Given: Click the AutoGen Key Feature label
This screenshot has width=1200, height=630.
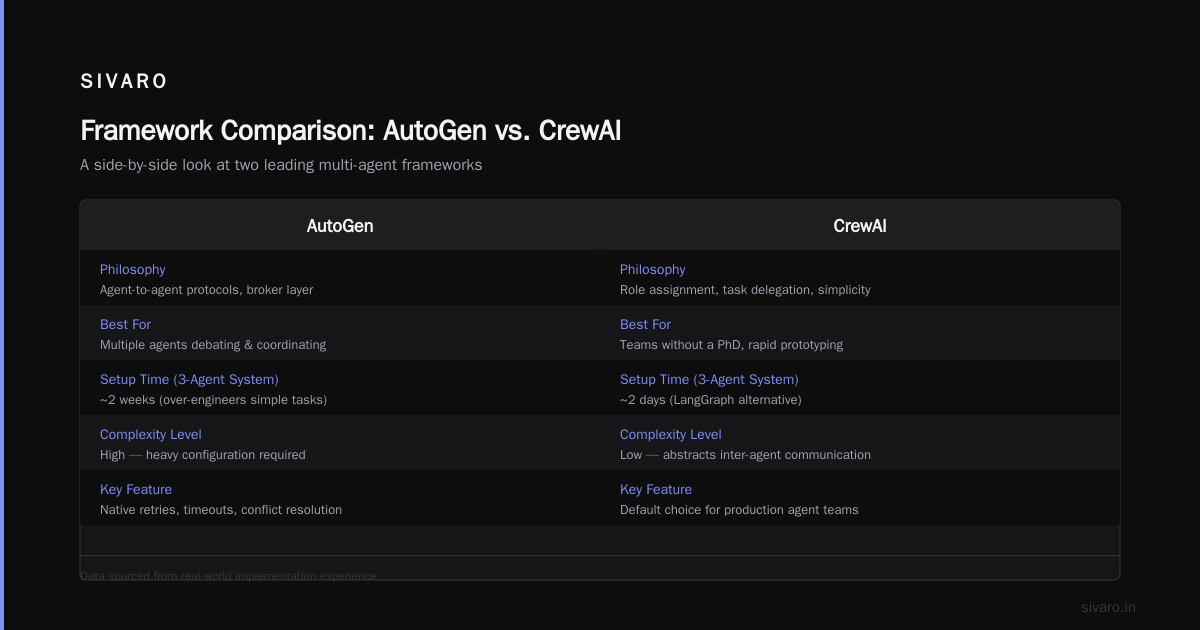Looking at the screenshot, I should pos(136,490).
